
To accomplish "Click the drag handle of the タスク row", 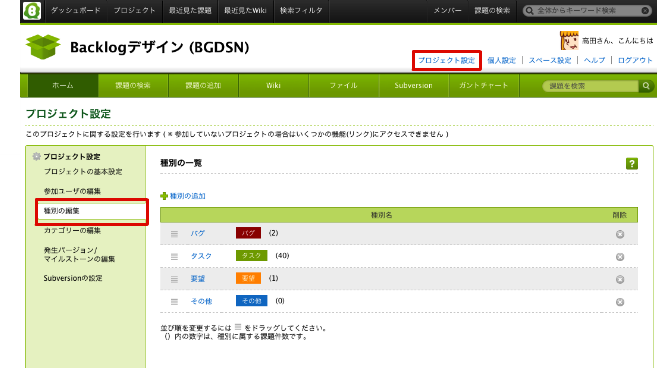I will 174,257.
